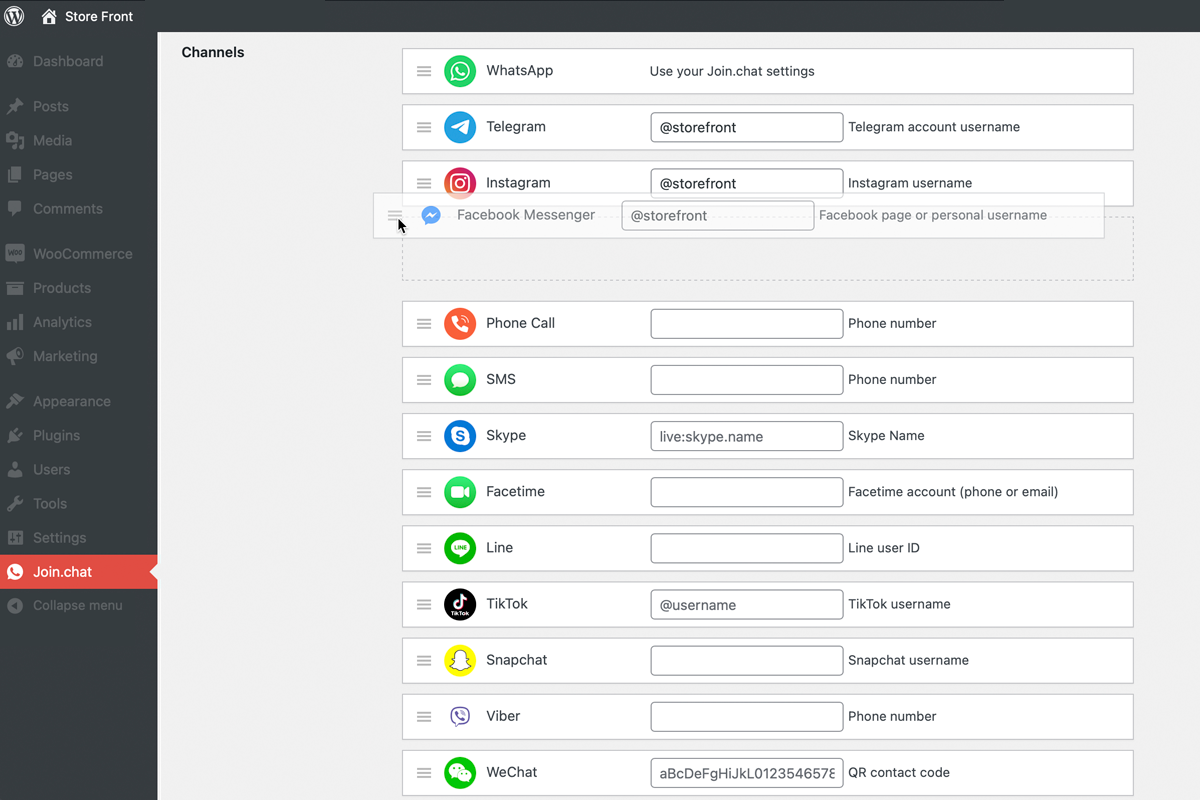Focus the Line user ID field
Image resolution: width=1200 pixels, height=800 pixels.
(x=747, y=547)
